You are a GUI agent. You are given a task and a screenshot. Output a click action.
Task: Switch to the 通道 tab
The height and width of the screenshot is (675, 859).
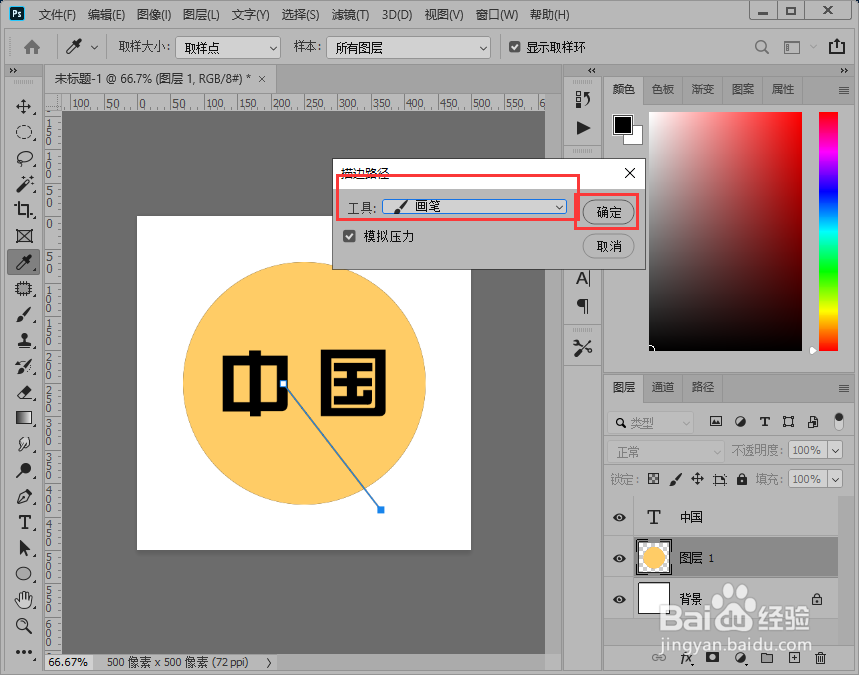click(663, 388)
